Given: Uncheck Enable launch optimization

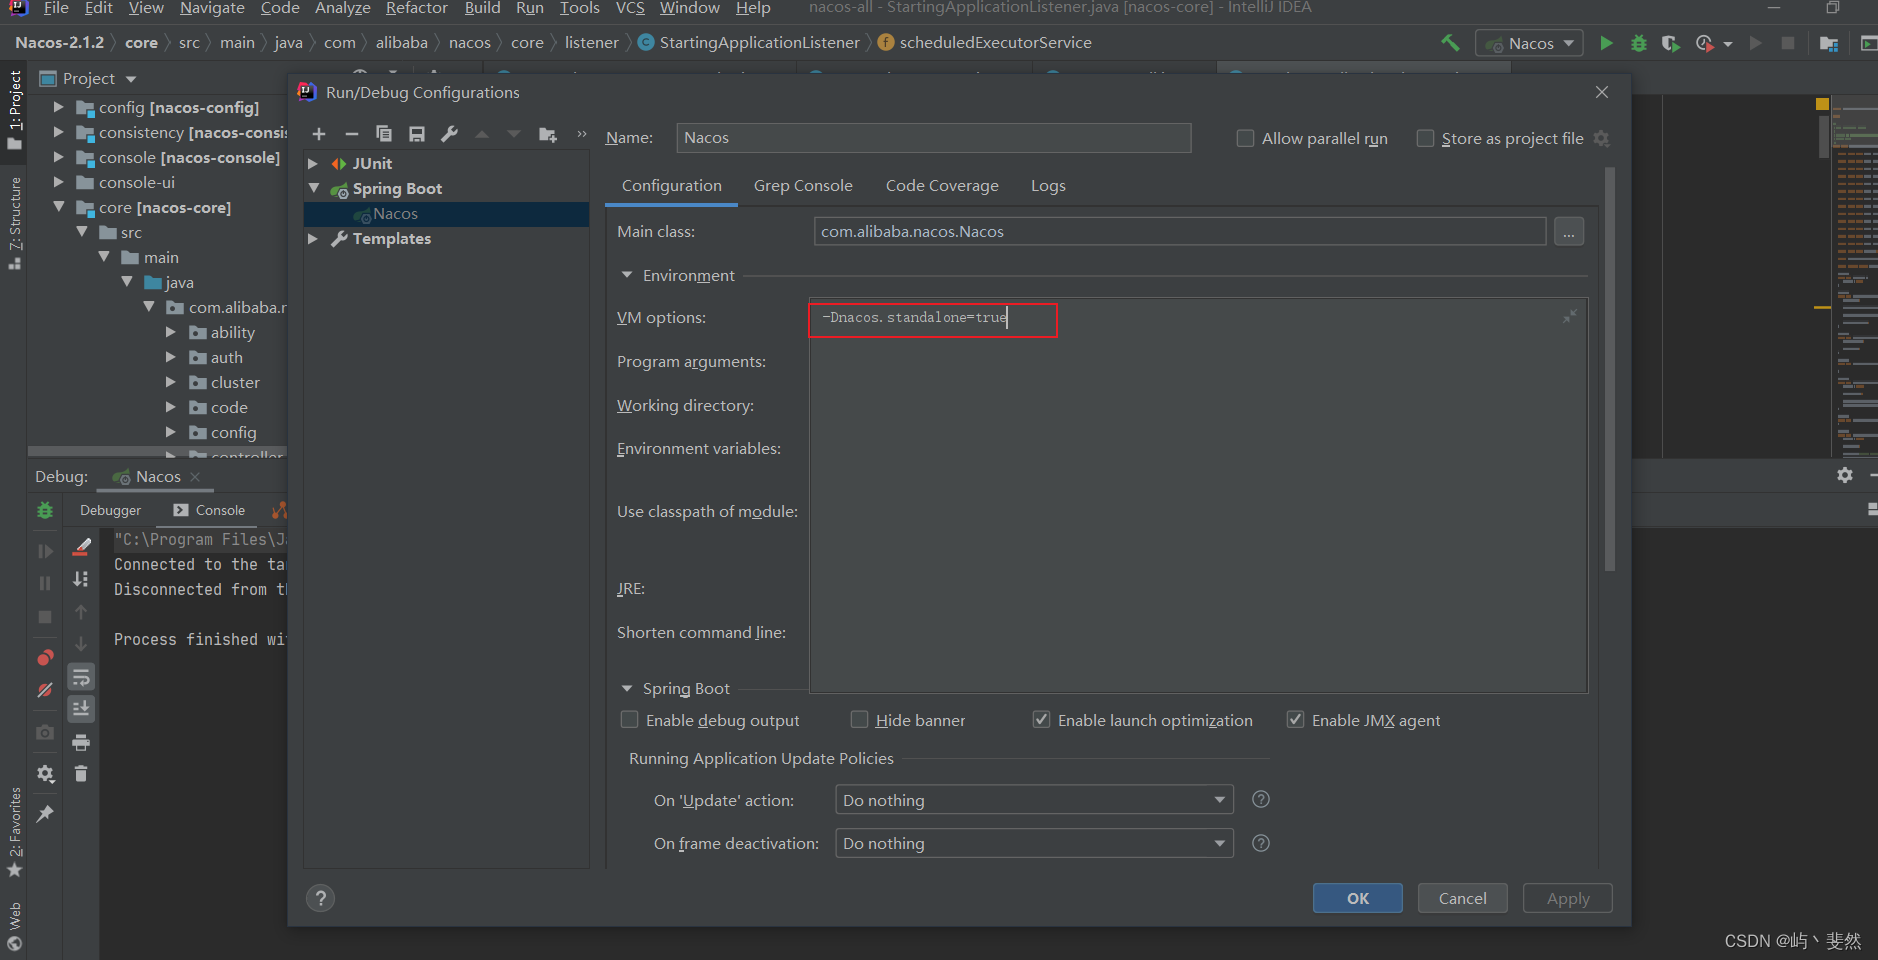Looking at the screenshot, I should tap(1042, 719).
